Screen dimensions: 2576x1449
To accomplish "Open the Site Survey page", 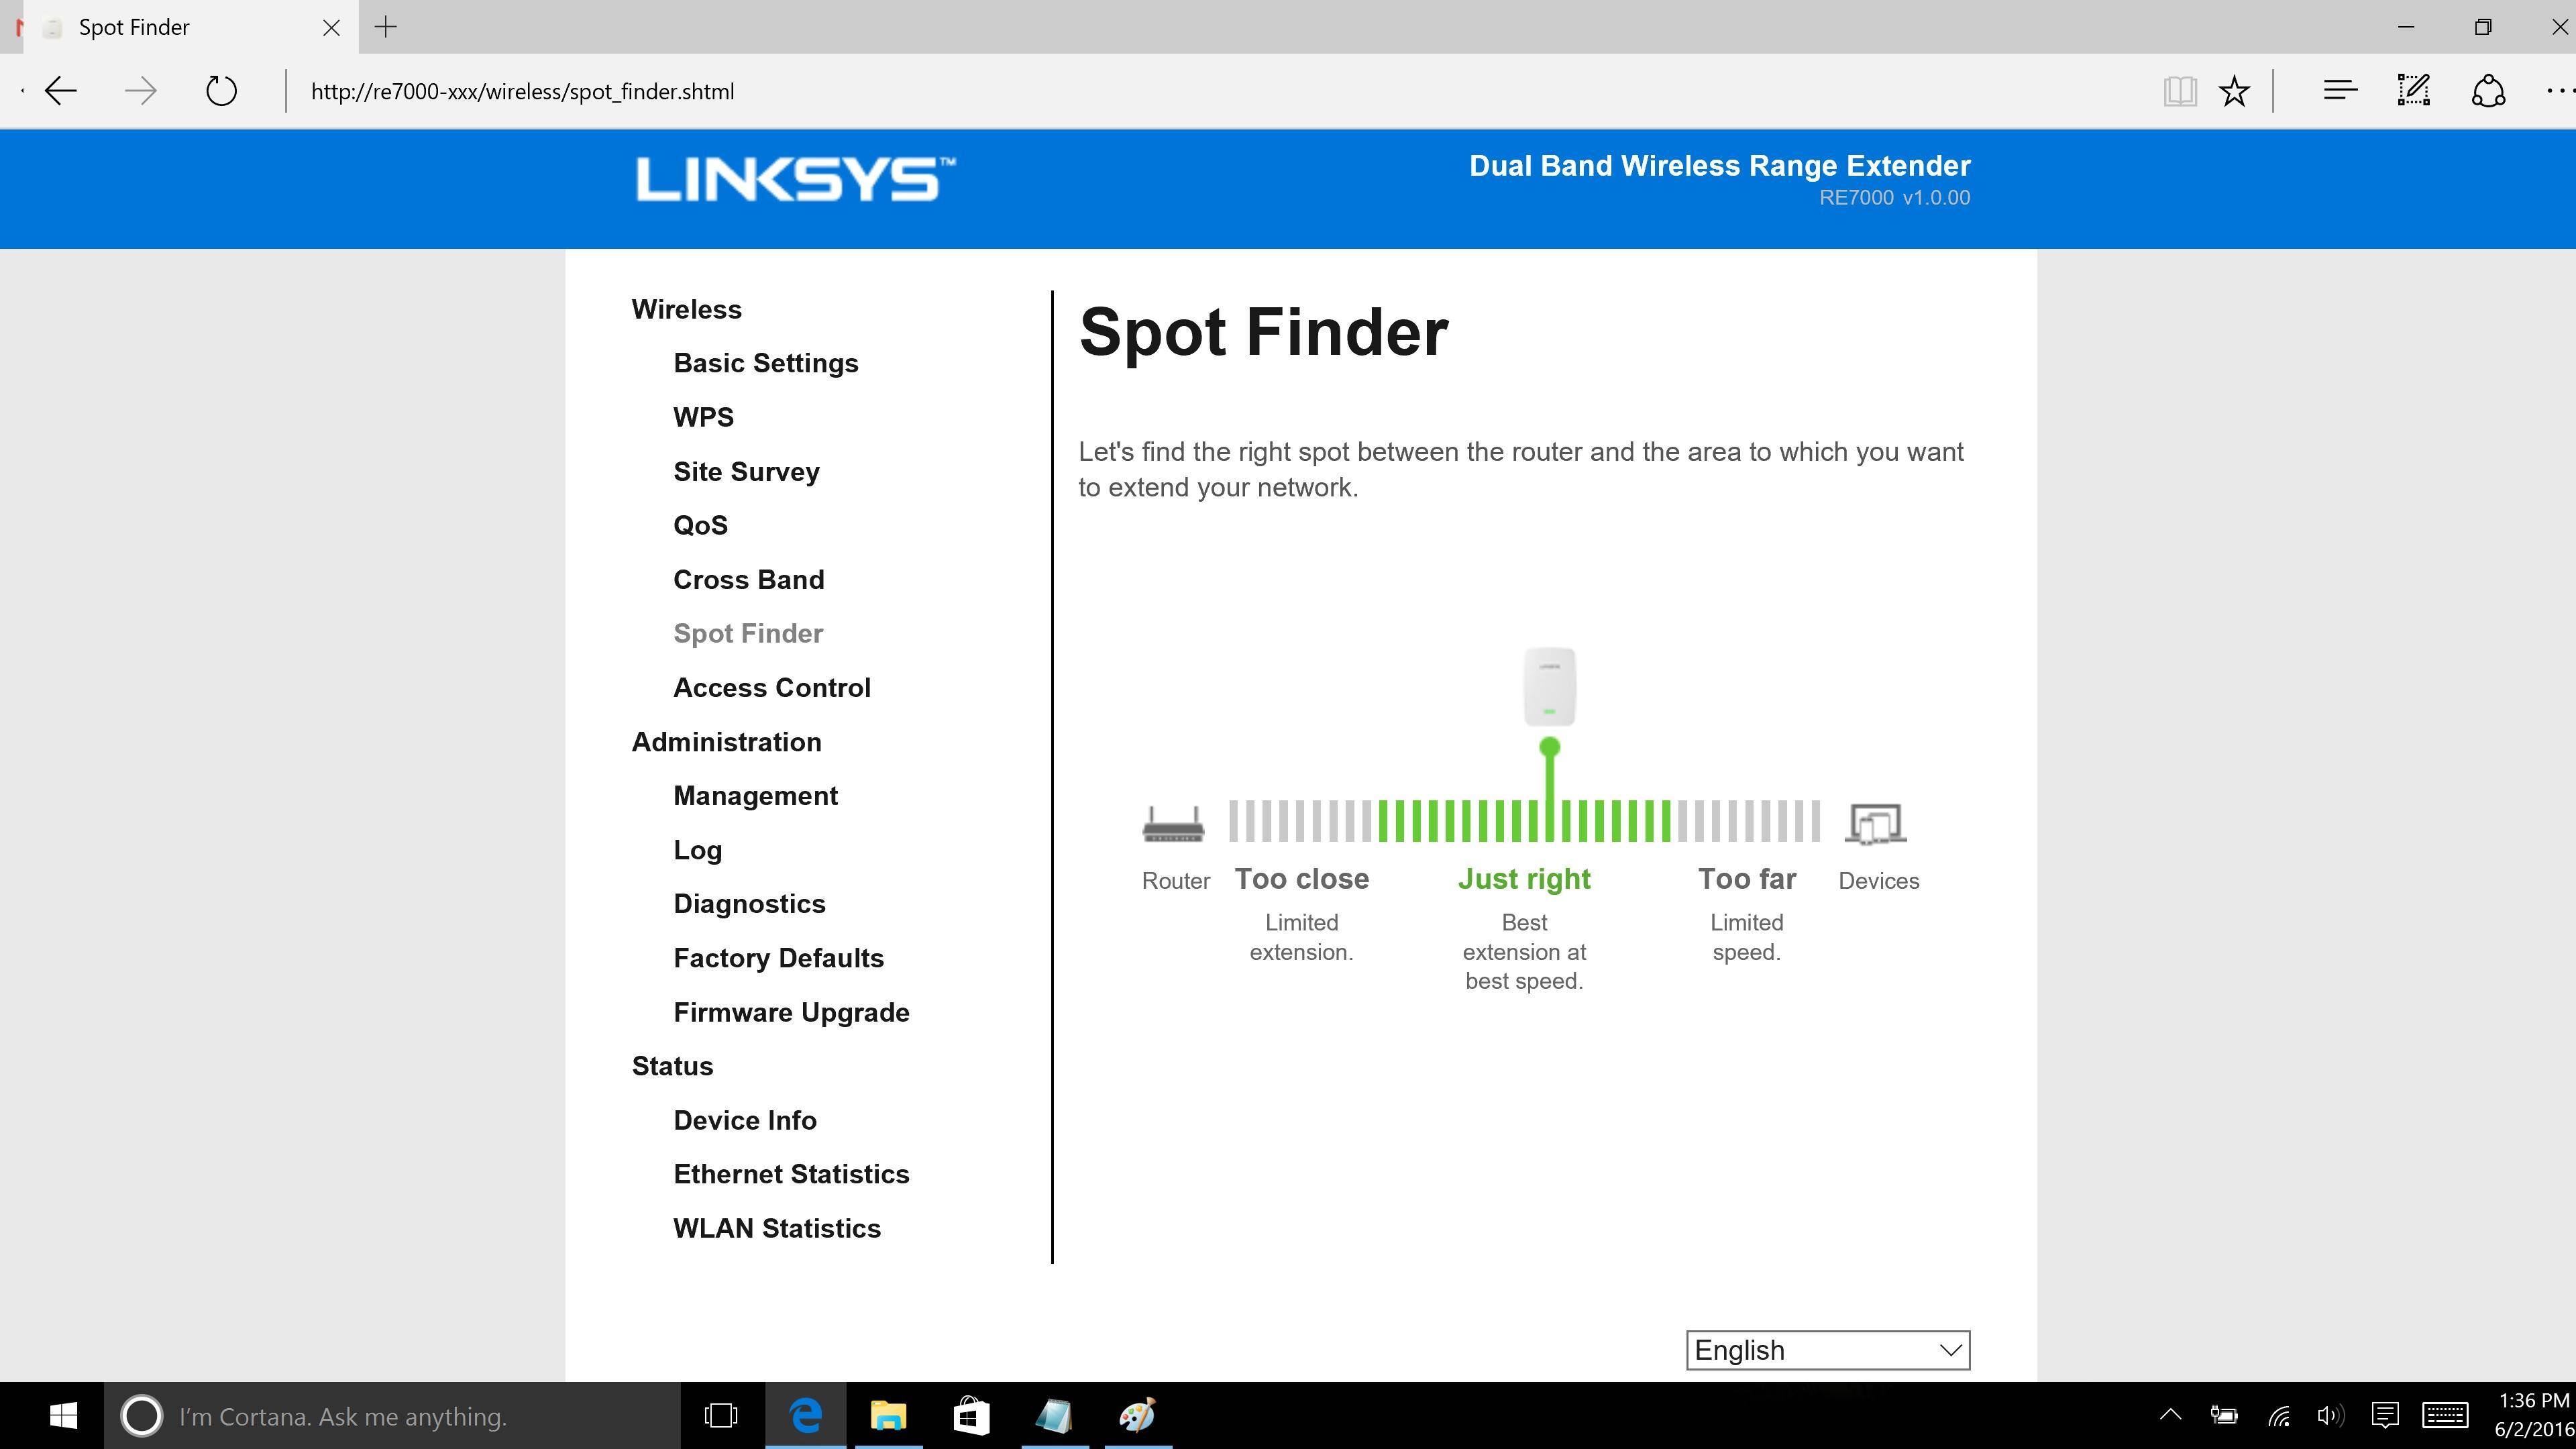I will (x=746, y=471).
